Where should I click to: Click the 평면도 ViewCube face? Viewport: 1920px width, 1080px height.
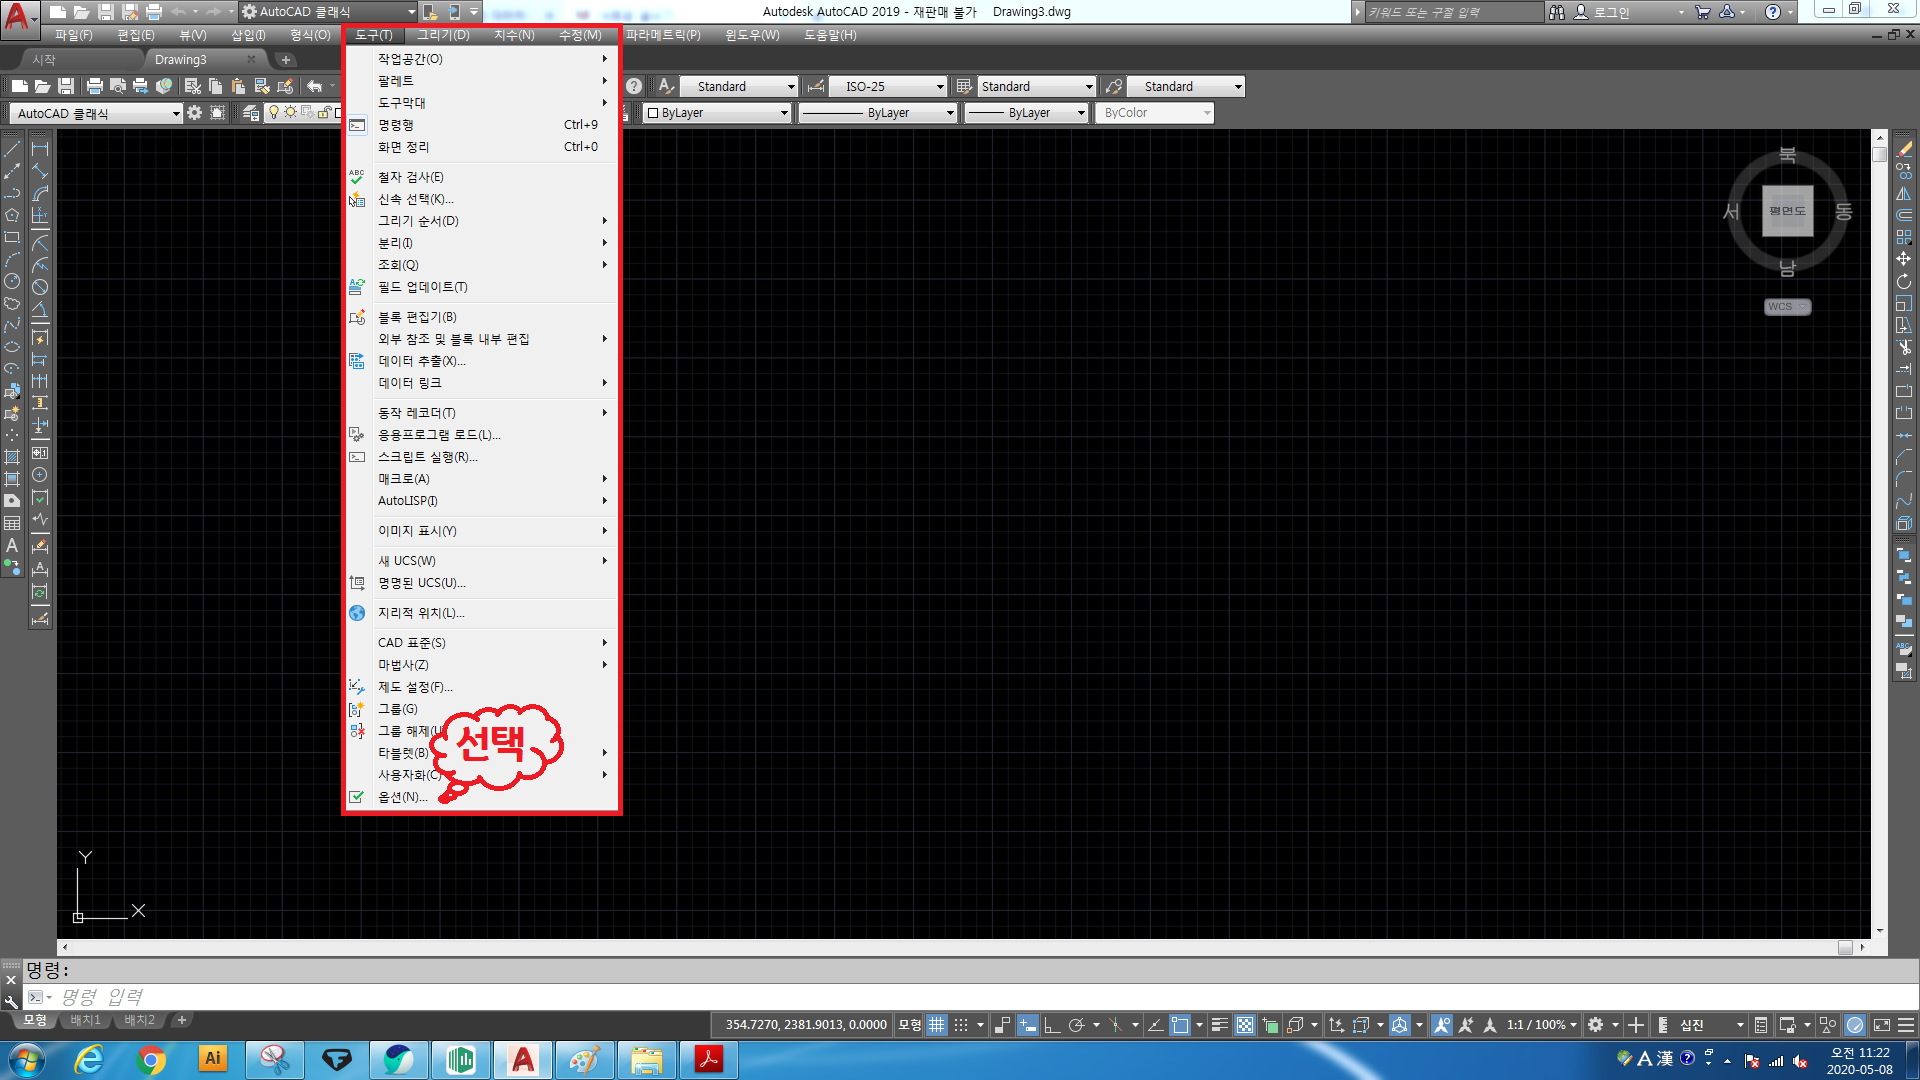[1787, 211]
